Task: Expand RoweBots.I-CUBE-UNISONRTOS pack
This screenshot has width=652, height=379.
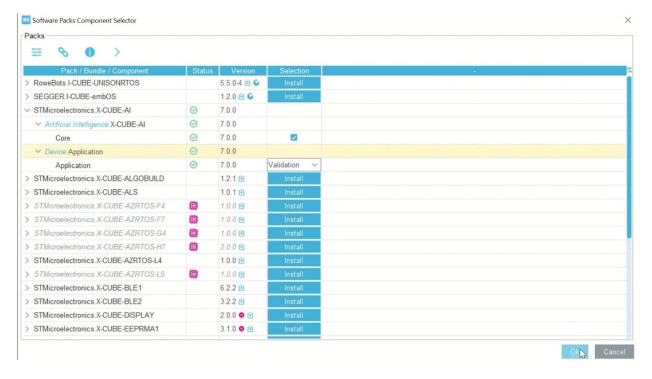Action: (x=27, y=83)
